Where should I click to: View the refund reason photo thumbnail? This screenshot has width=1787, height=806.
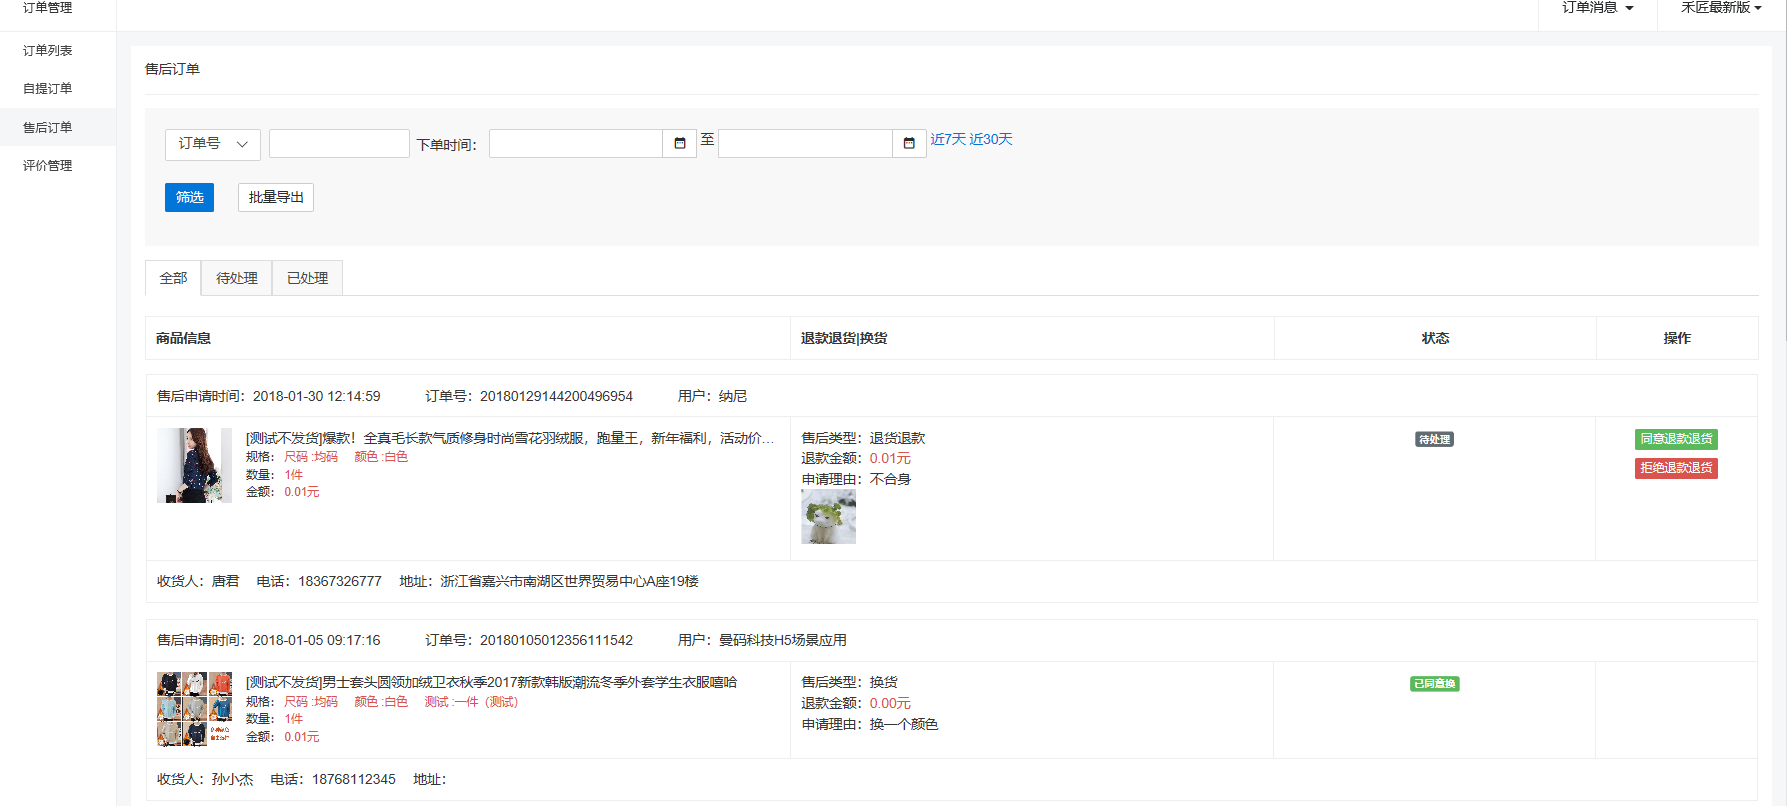(828, 517)
